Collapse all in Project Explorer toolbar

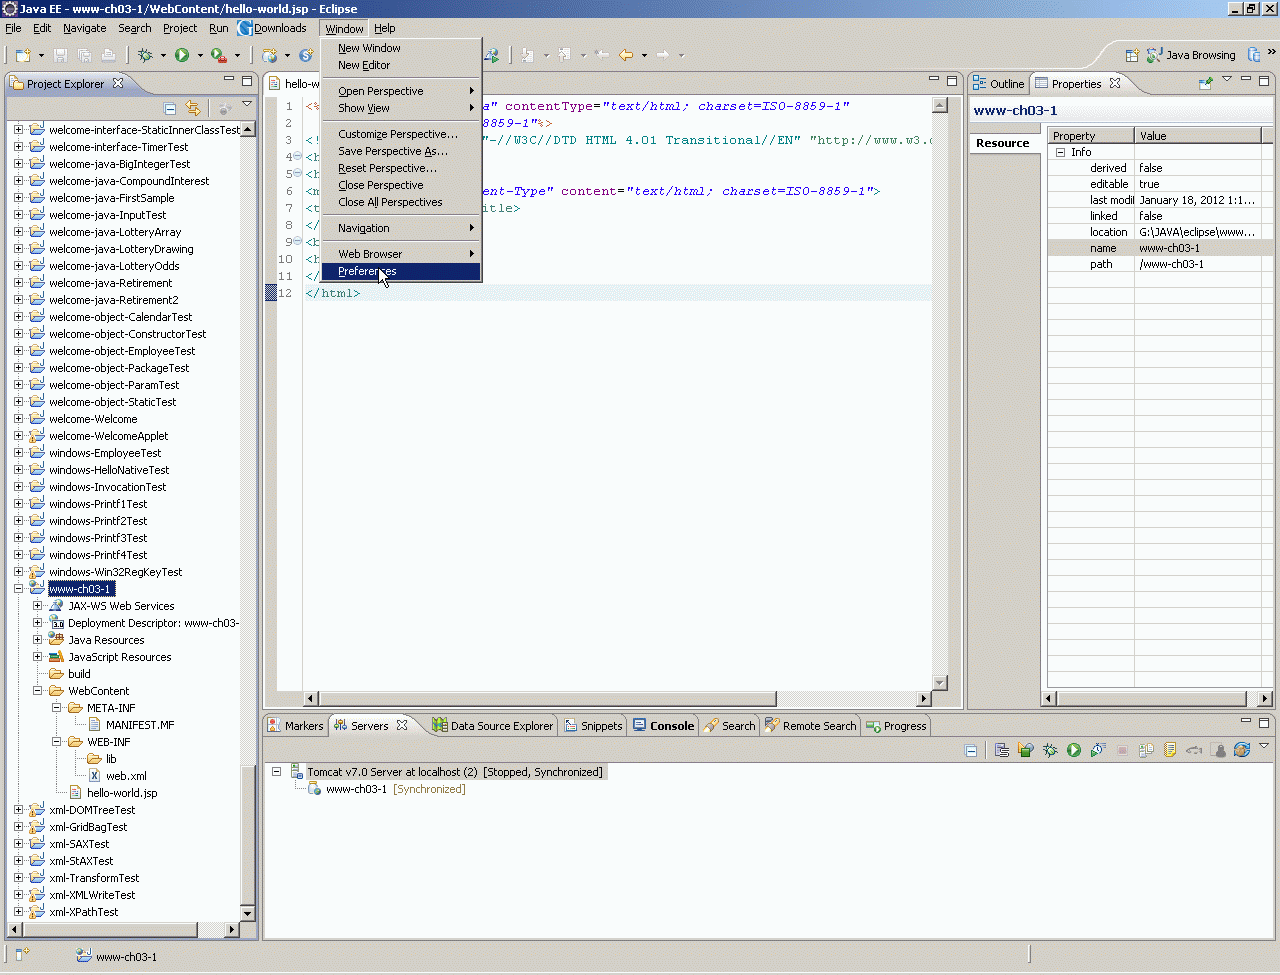(x=170, y=108)
